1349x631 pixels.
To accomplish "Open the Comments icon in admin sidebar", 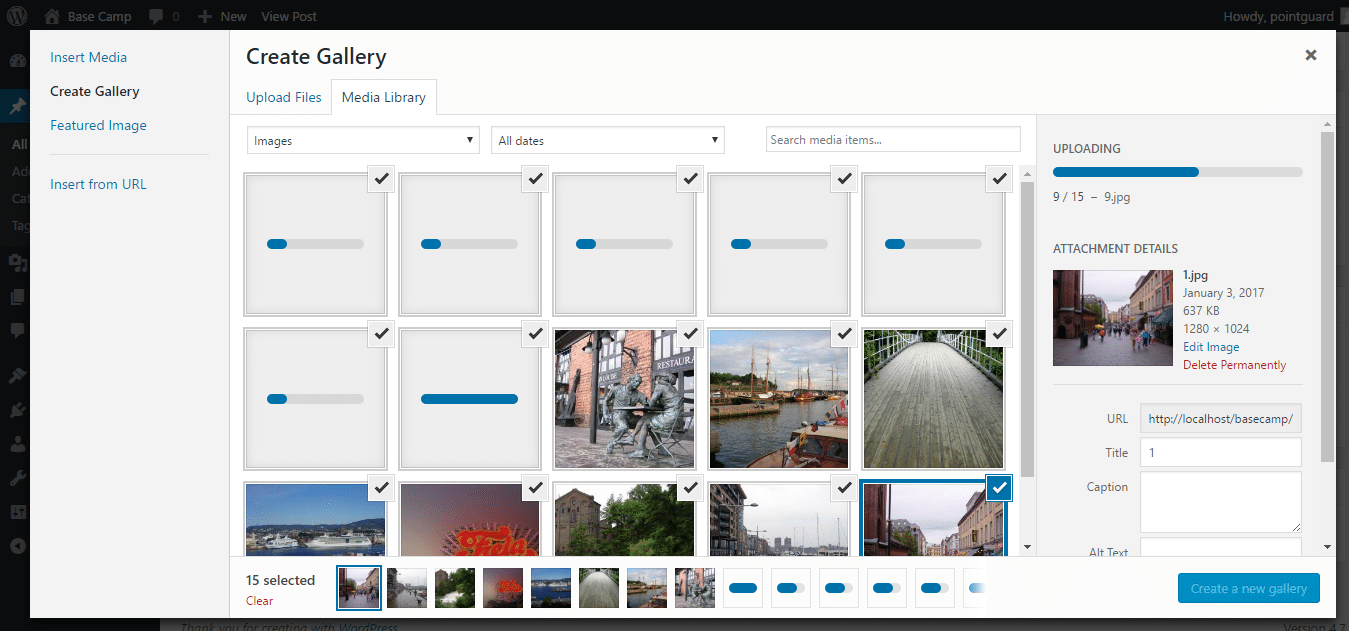I will point(17,330).
